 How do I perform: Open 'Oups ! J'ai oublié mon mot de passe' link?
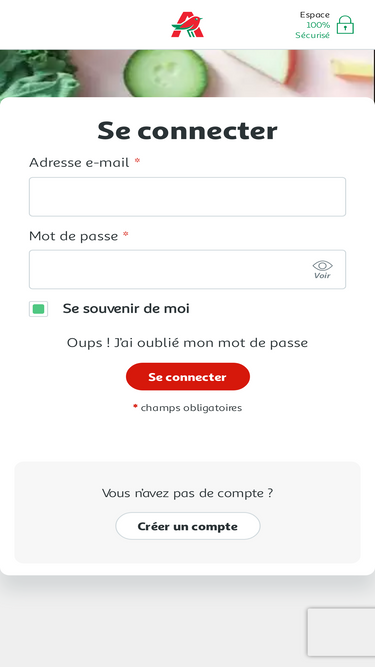pos(188,343)
